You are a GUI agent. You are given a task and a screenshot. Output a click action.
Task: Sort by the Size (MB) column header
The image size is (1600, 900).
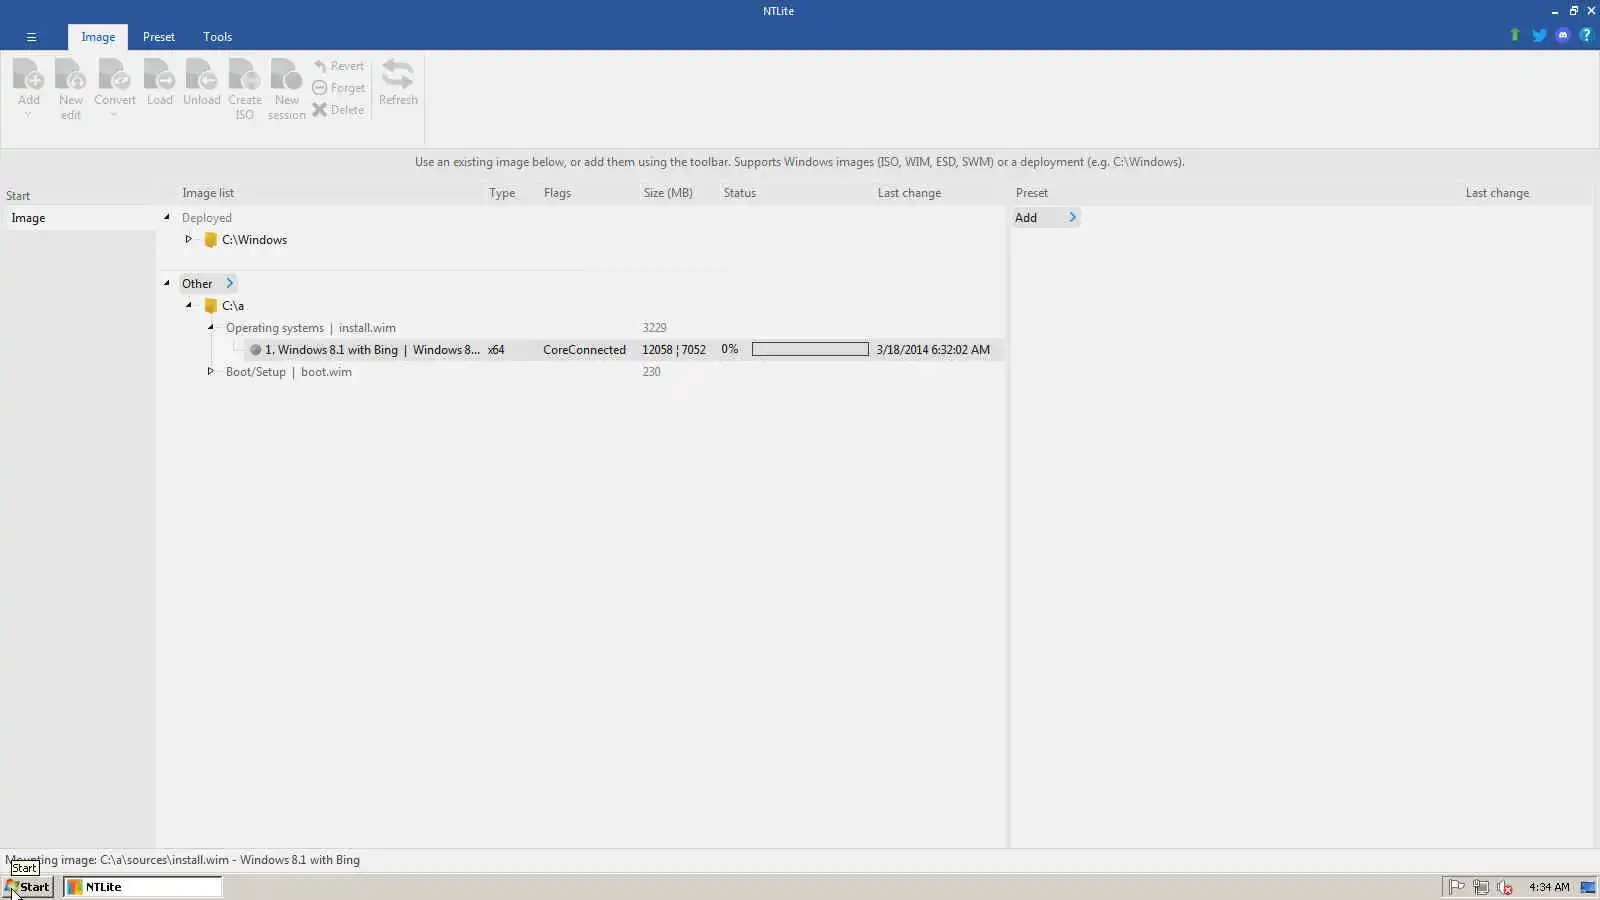coord(668,193)
